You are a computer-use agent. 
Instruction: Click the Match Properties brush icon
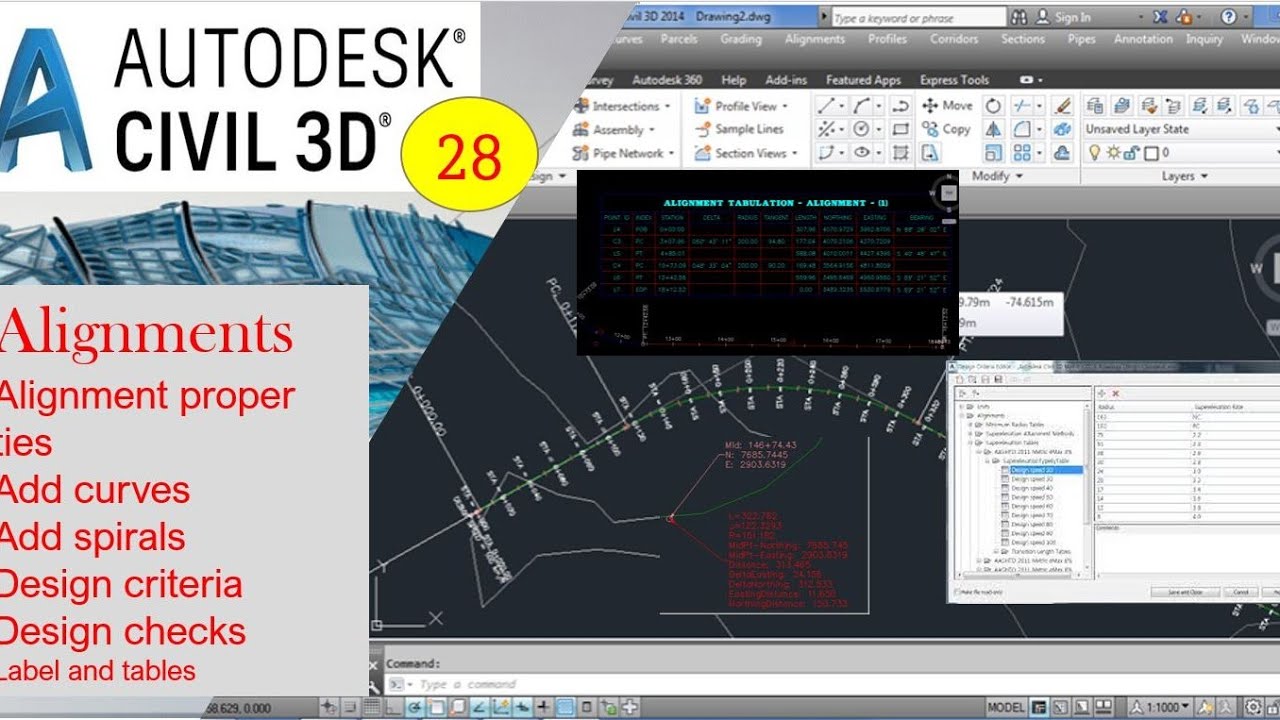coord(1062,106)
